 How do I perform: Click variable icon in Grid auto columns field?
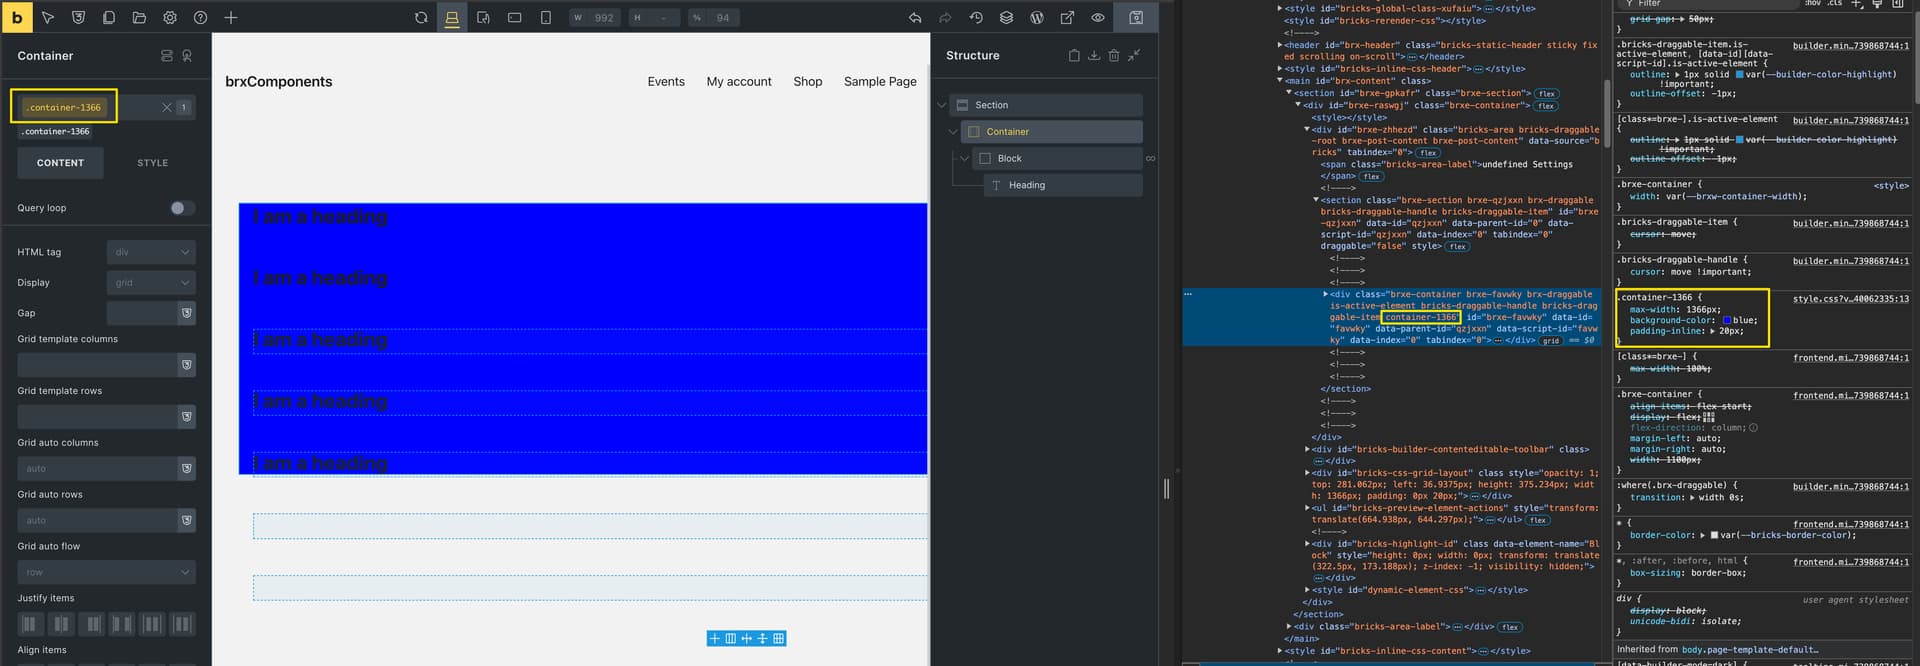(186, 468)
